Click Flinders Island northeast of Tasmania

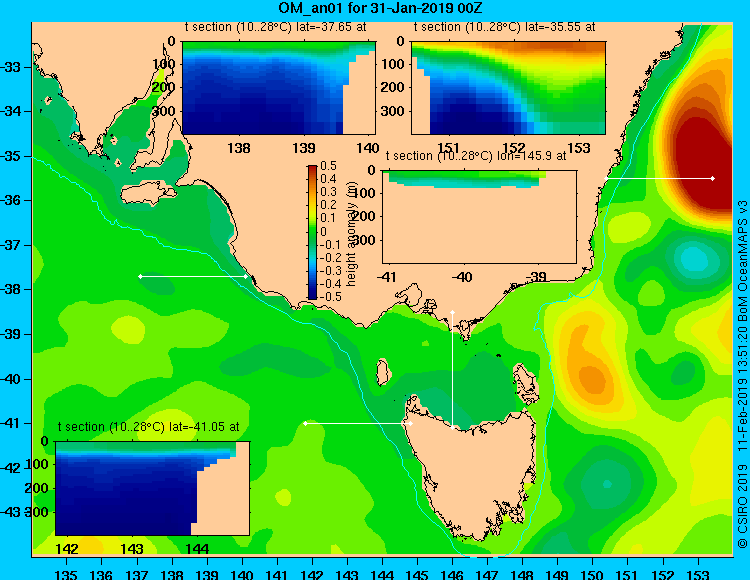[525, 383]
